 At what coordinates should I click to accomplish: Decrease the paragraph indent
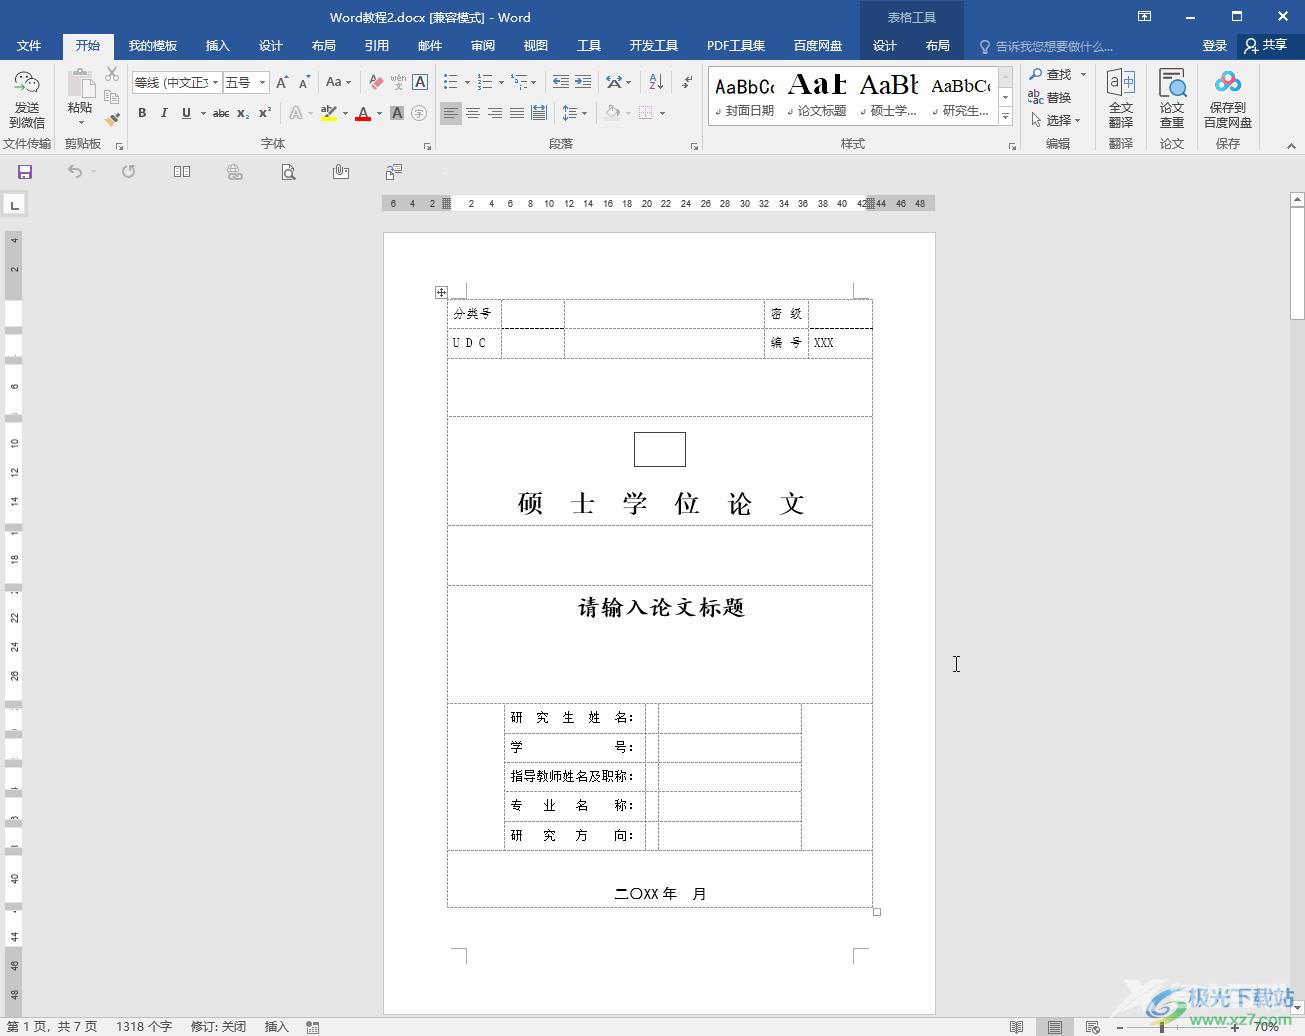coord(561,82)
